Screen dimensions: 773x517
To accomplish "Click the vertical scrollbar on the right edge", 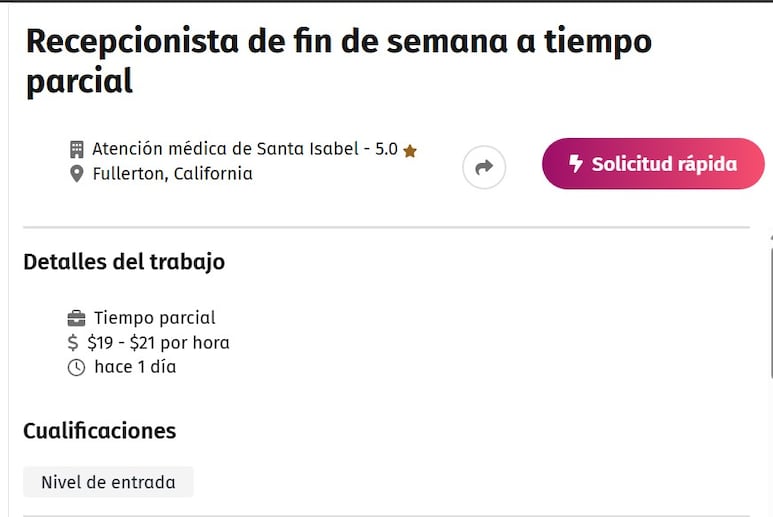I will tap(771, 308).
